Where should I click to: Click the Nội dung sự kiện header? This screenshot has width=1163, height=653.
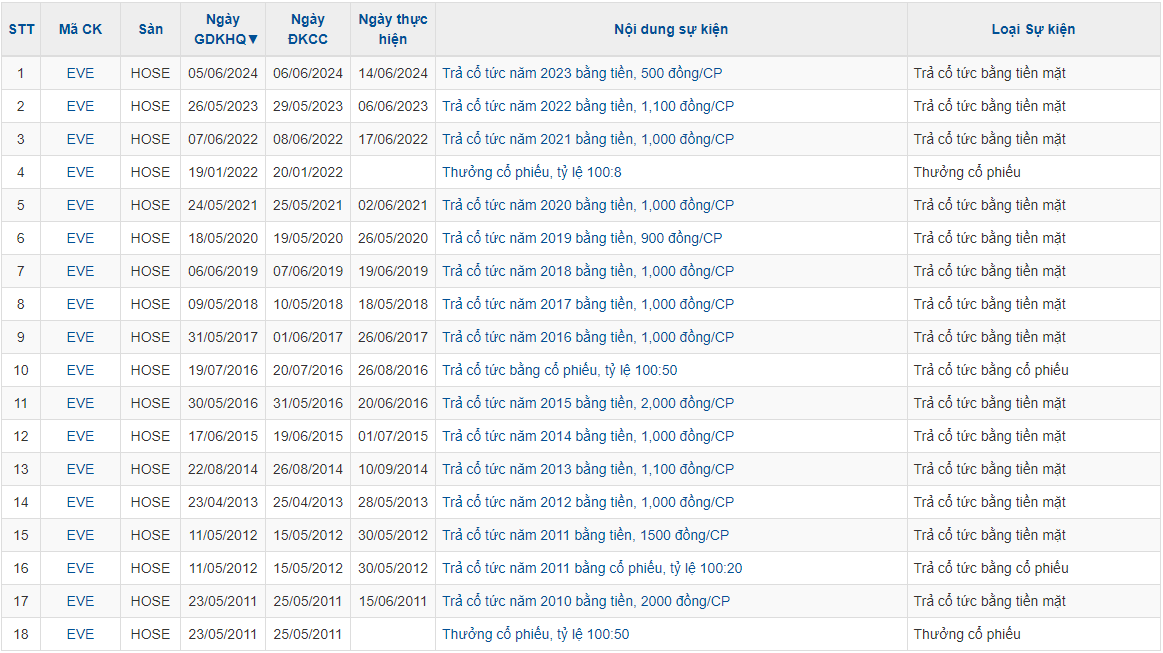tap(671, 30)
